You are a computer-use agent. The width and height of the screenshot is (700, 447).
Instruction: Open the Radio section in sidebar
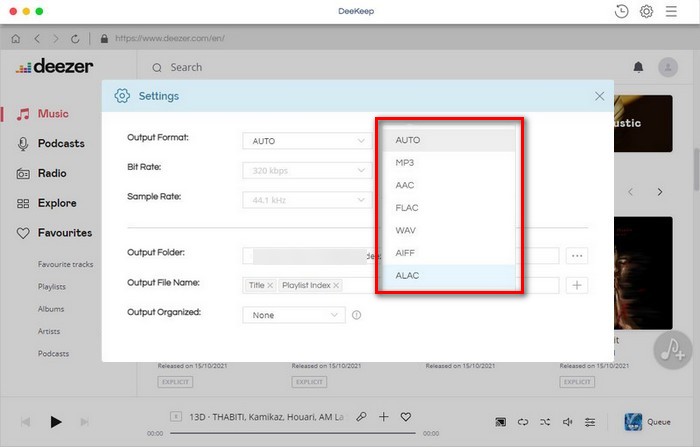coord(41,173)
